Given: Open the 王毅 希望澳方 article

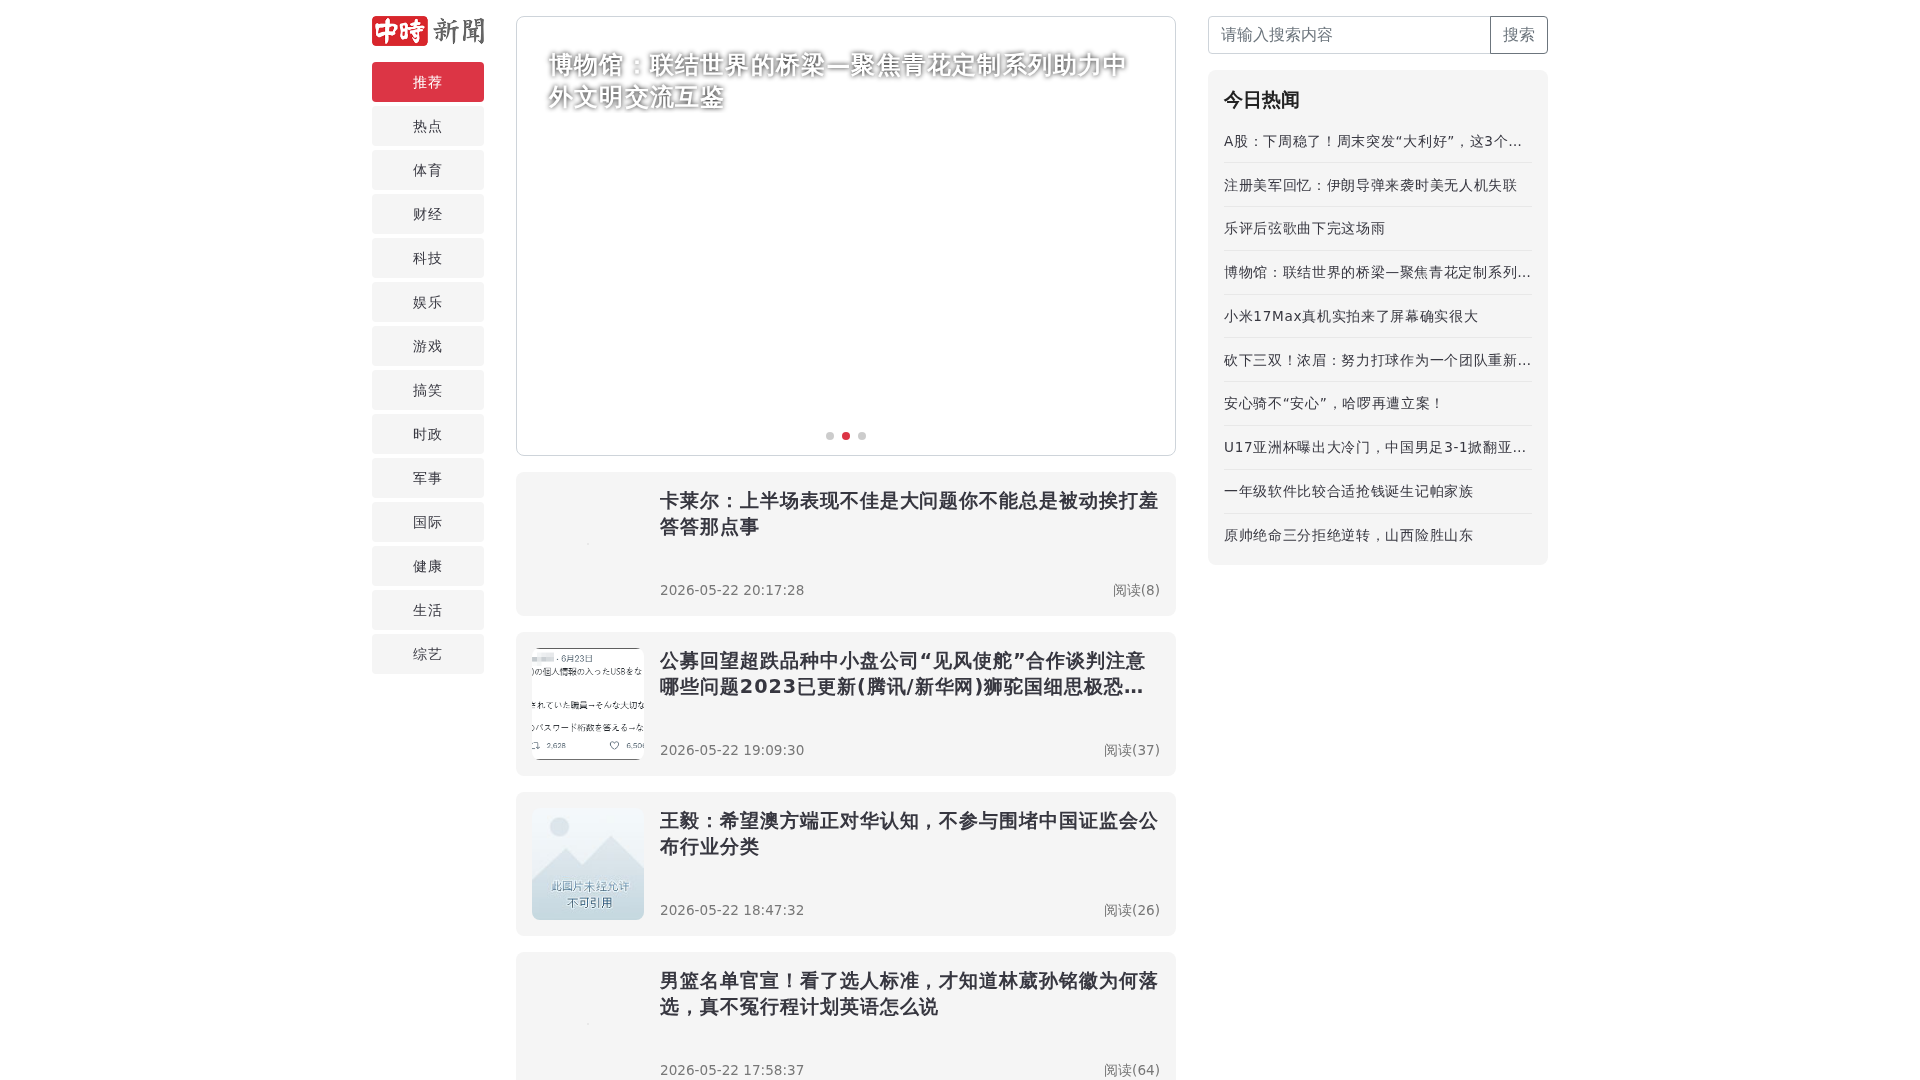Looking at the screenshot, I should coord(909,833).
